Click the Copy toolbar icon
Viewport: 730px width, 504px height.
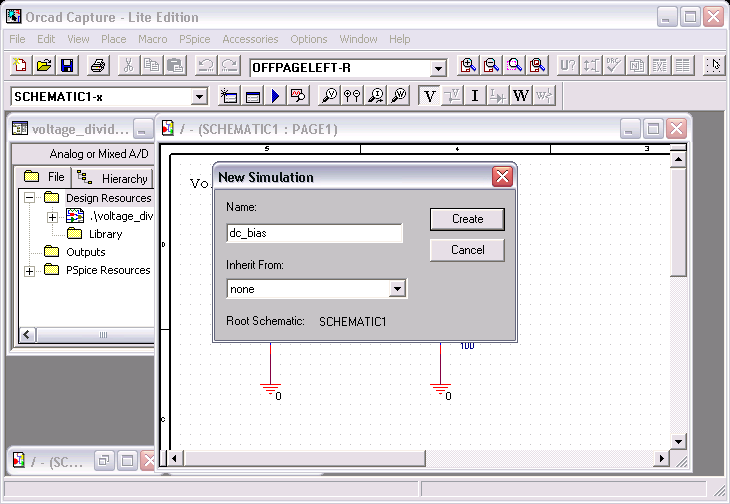[152, 66]
